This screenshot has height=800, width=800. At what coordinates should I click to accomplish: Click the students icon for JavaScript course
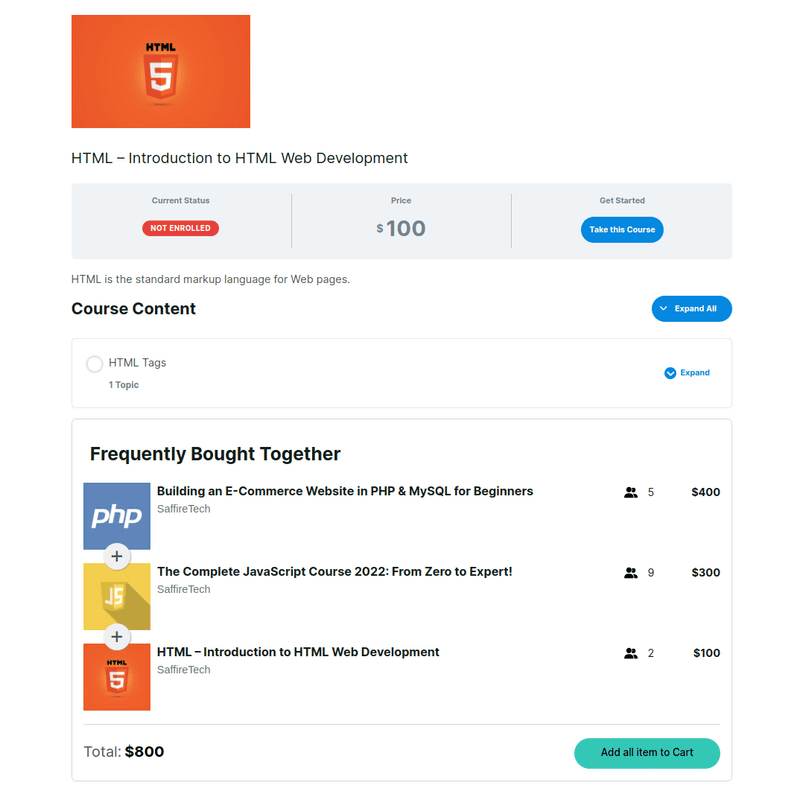631,573
